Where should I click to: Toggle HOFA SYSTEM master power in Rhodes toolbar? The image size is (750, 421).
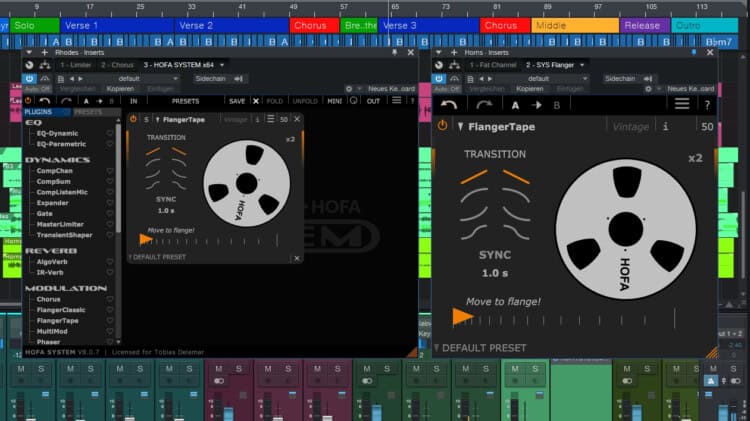coord(28,100)
